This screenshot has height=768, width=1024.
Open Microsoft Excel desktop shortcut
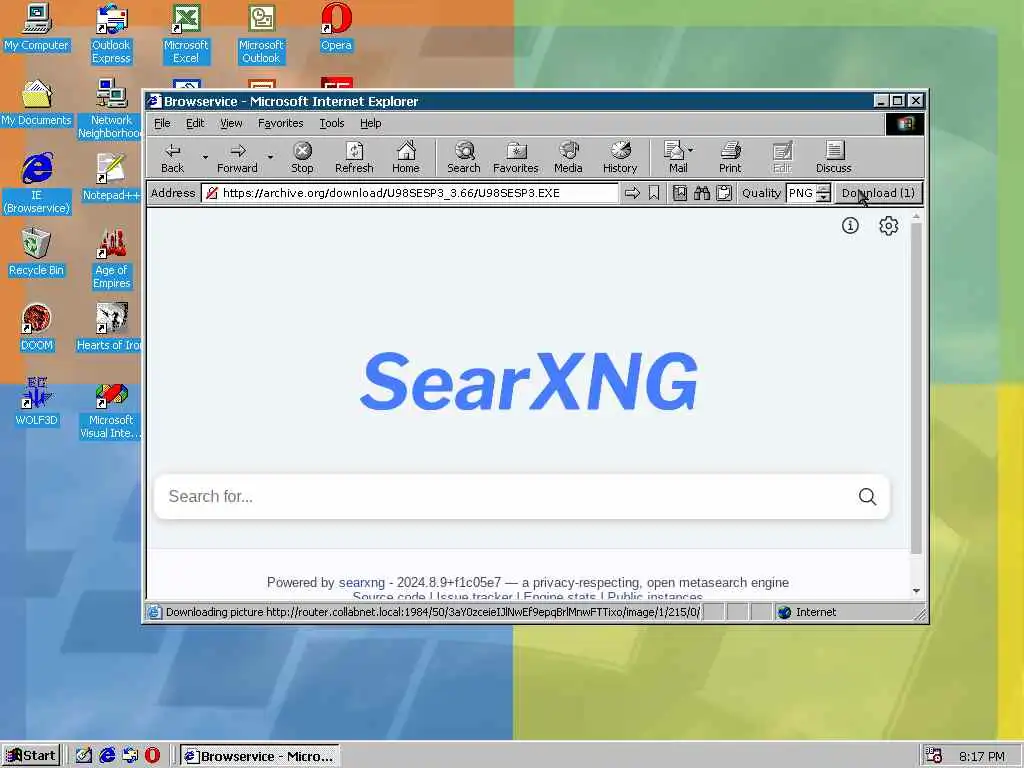[186, 34]
